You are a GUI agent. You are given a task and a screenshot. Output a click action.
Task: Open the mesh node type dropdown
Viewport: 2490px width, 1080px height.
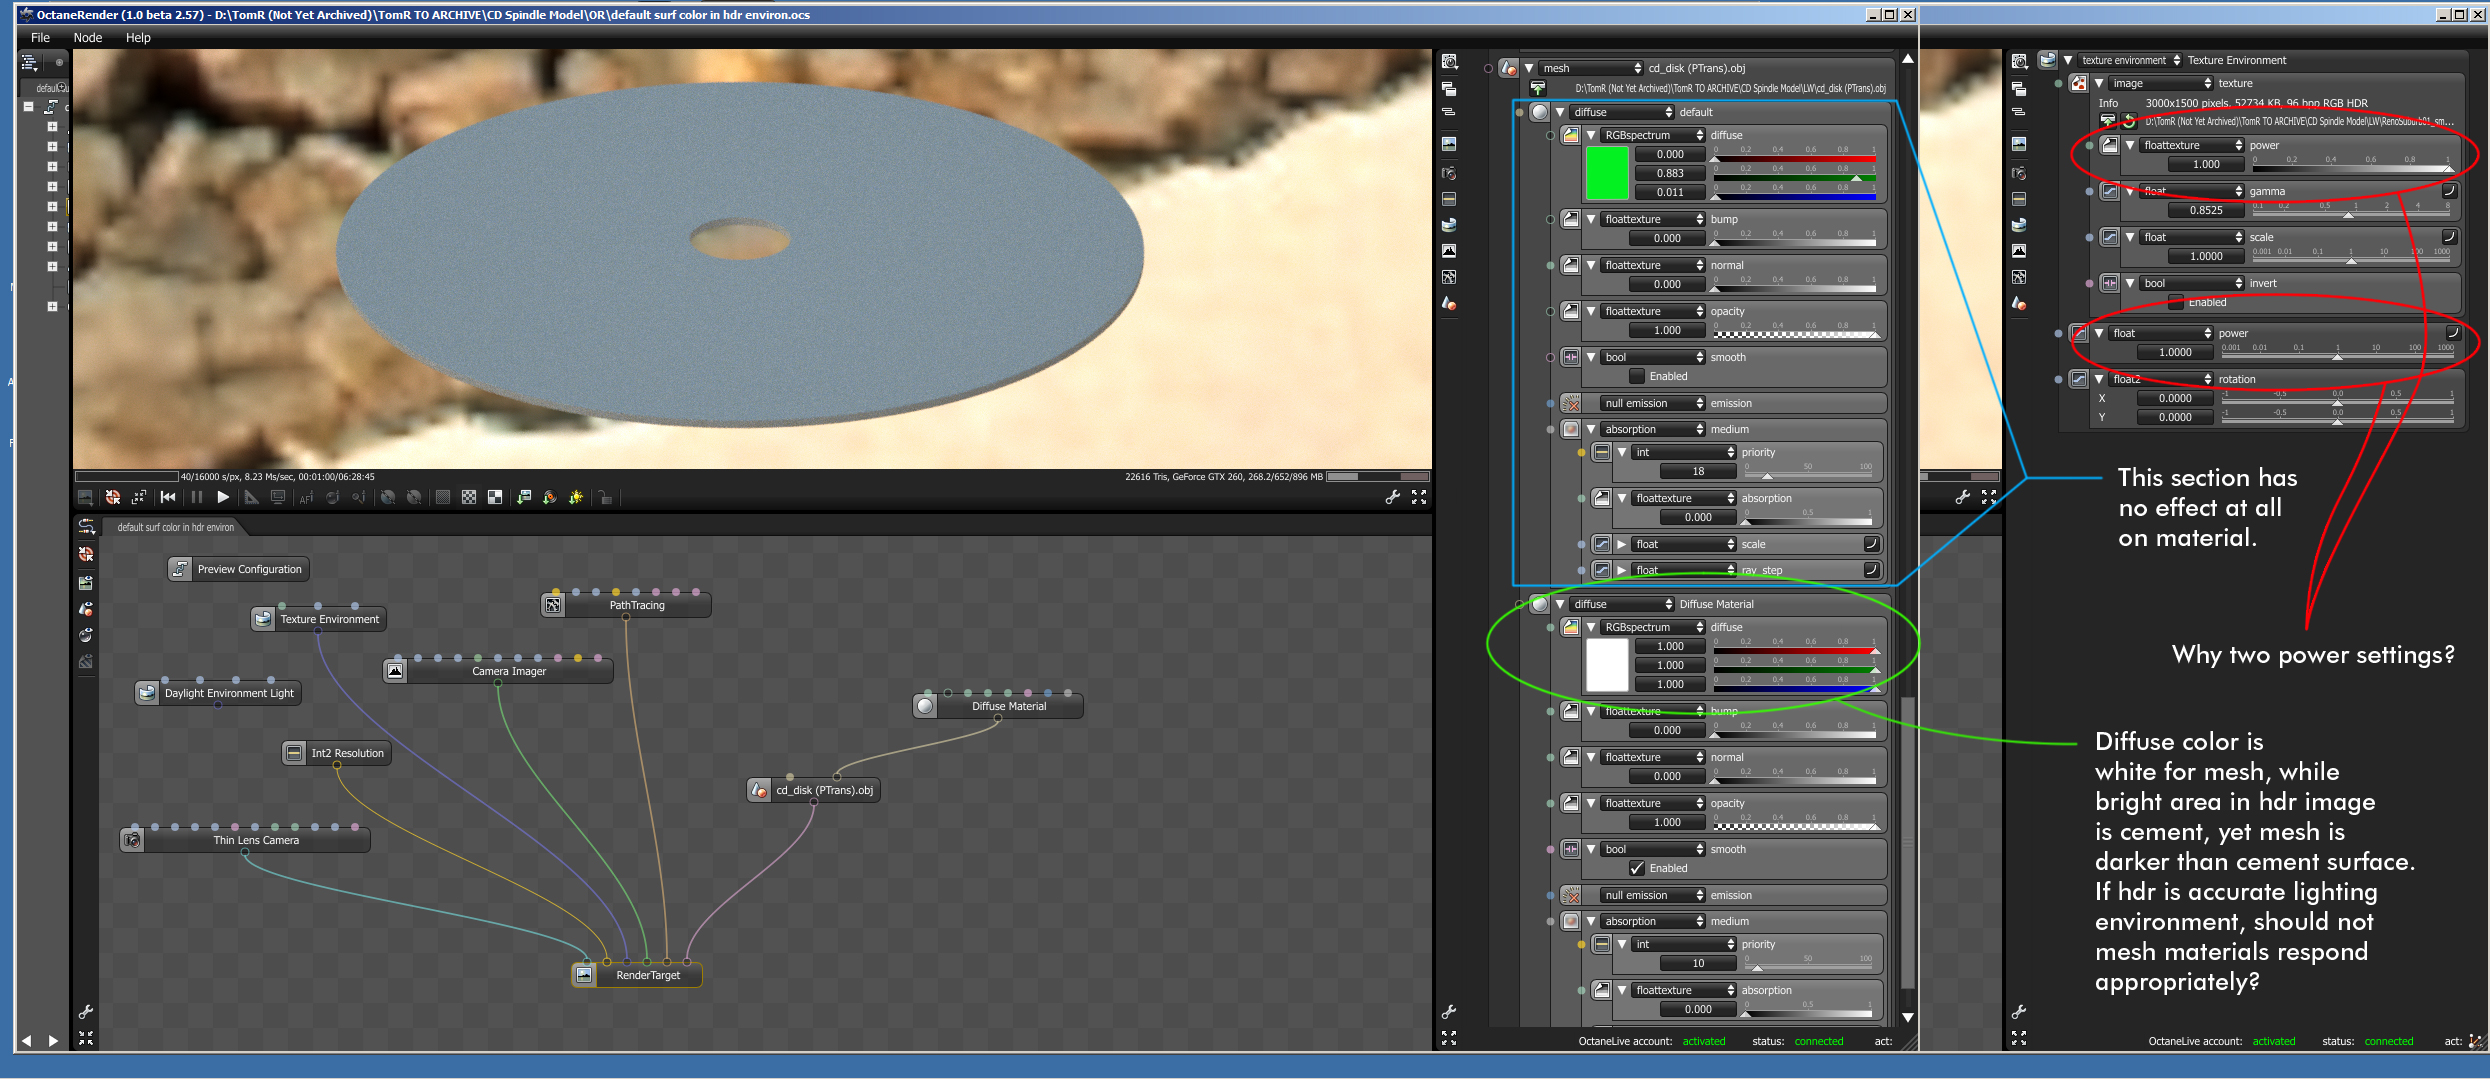pyautogui.click(x=1590, y=68)
